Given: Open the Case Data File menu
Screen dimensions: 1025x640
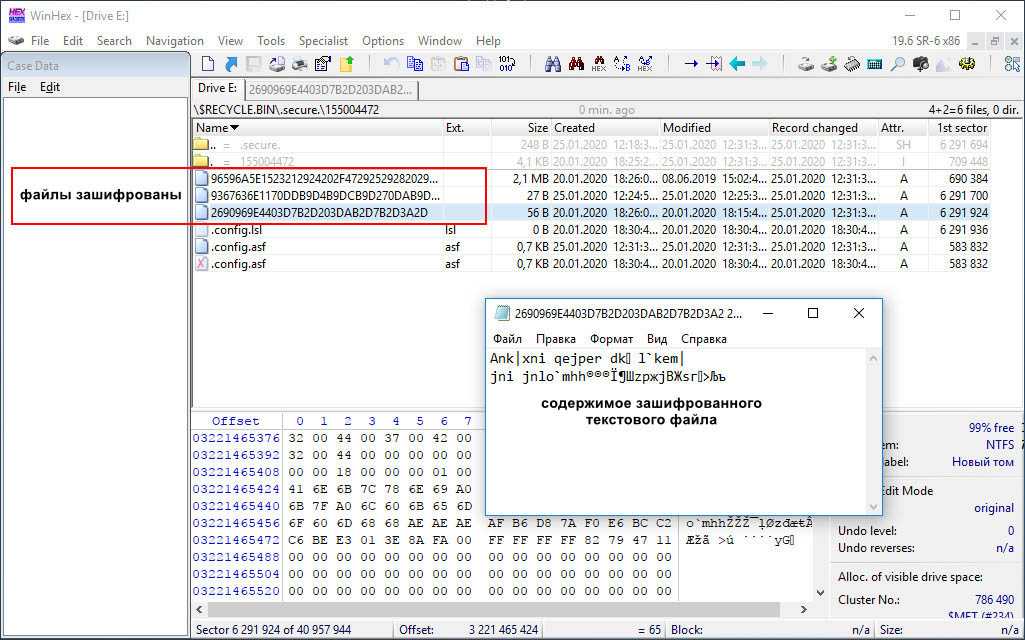Looking at the screenshot, I should click(17, 87).
